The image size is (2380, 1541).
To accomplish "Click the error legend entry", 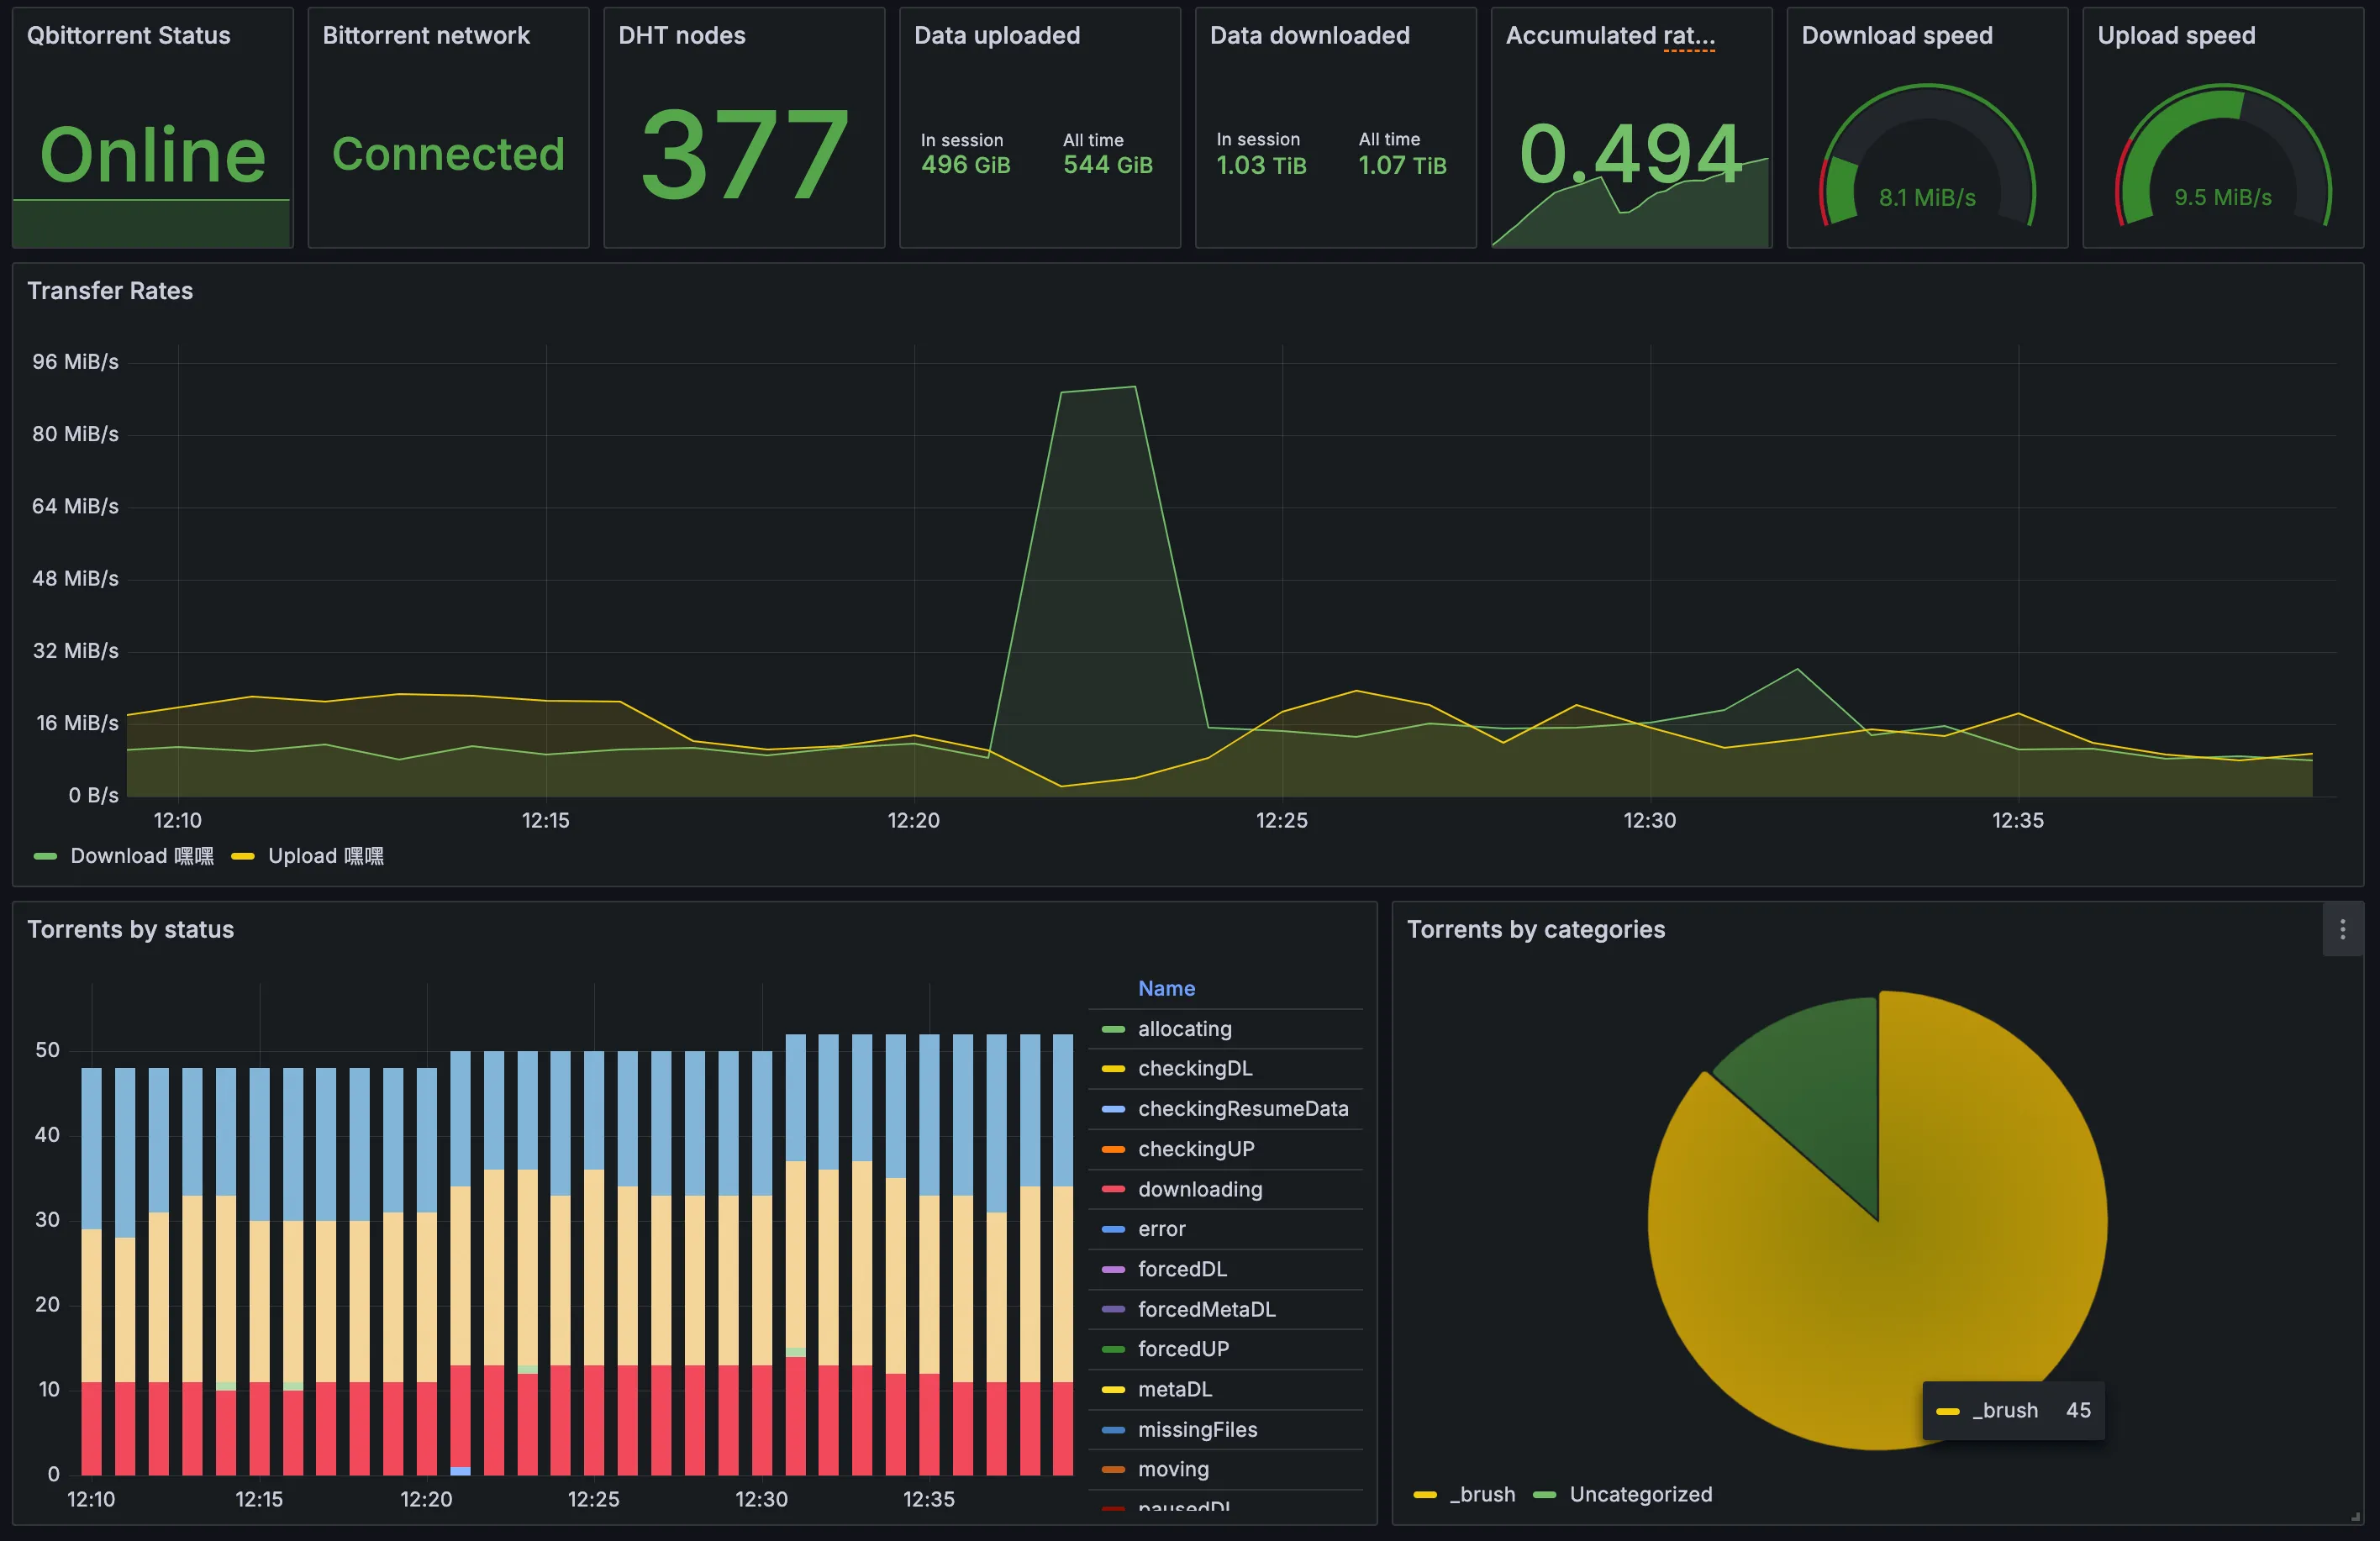I will 1161,1229.
